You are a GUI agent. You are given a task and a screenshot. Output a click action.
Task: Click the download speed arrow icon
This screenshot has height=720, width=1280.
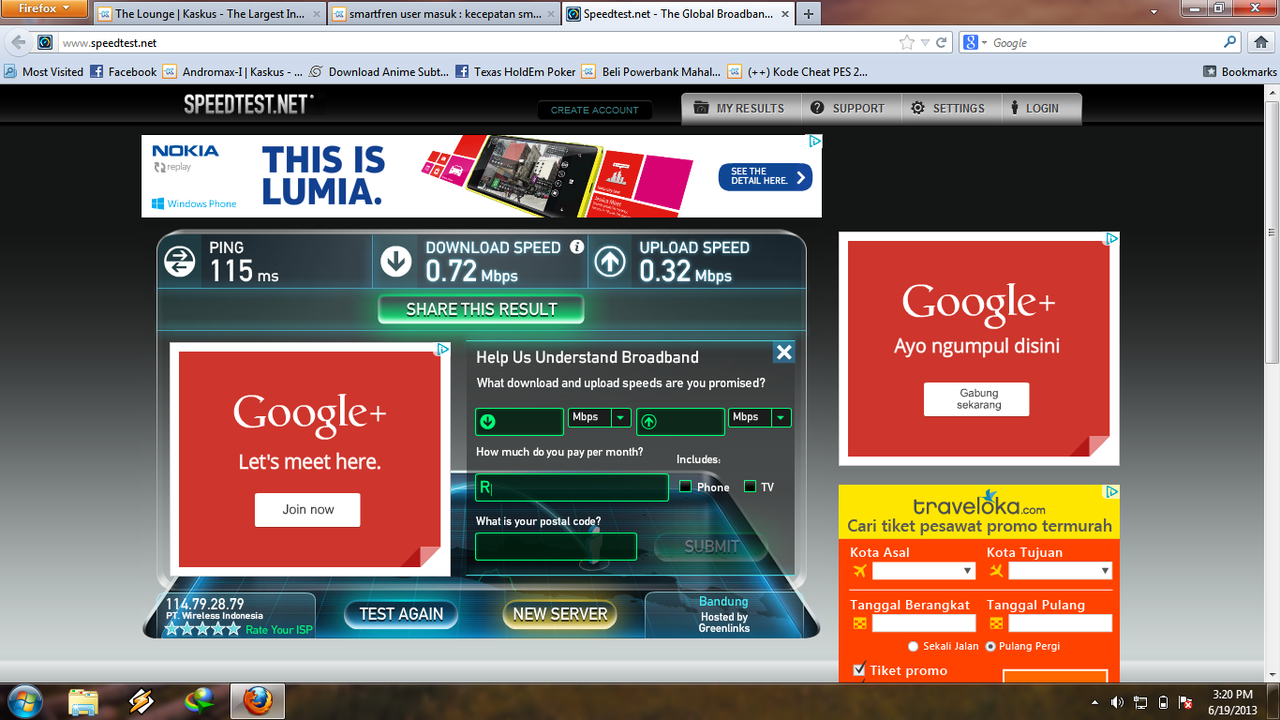pos(396,262)
